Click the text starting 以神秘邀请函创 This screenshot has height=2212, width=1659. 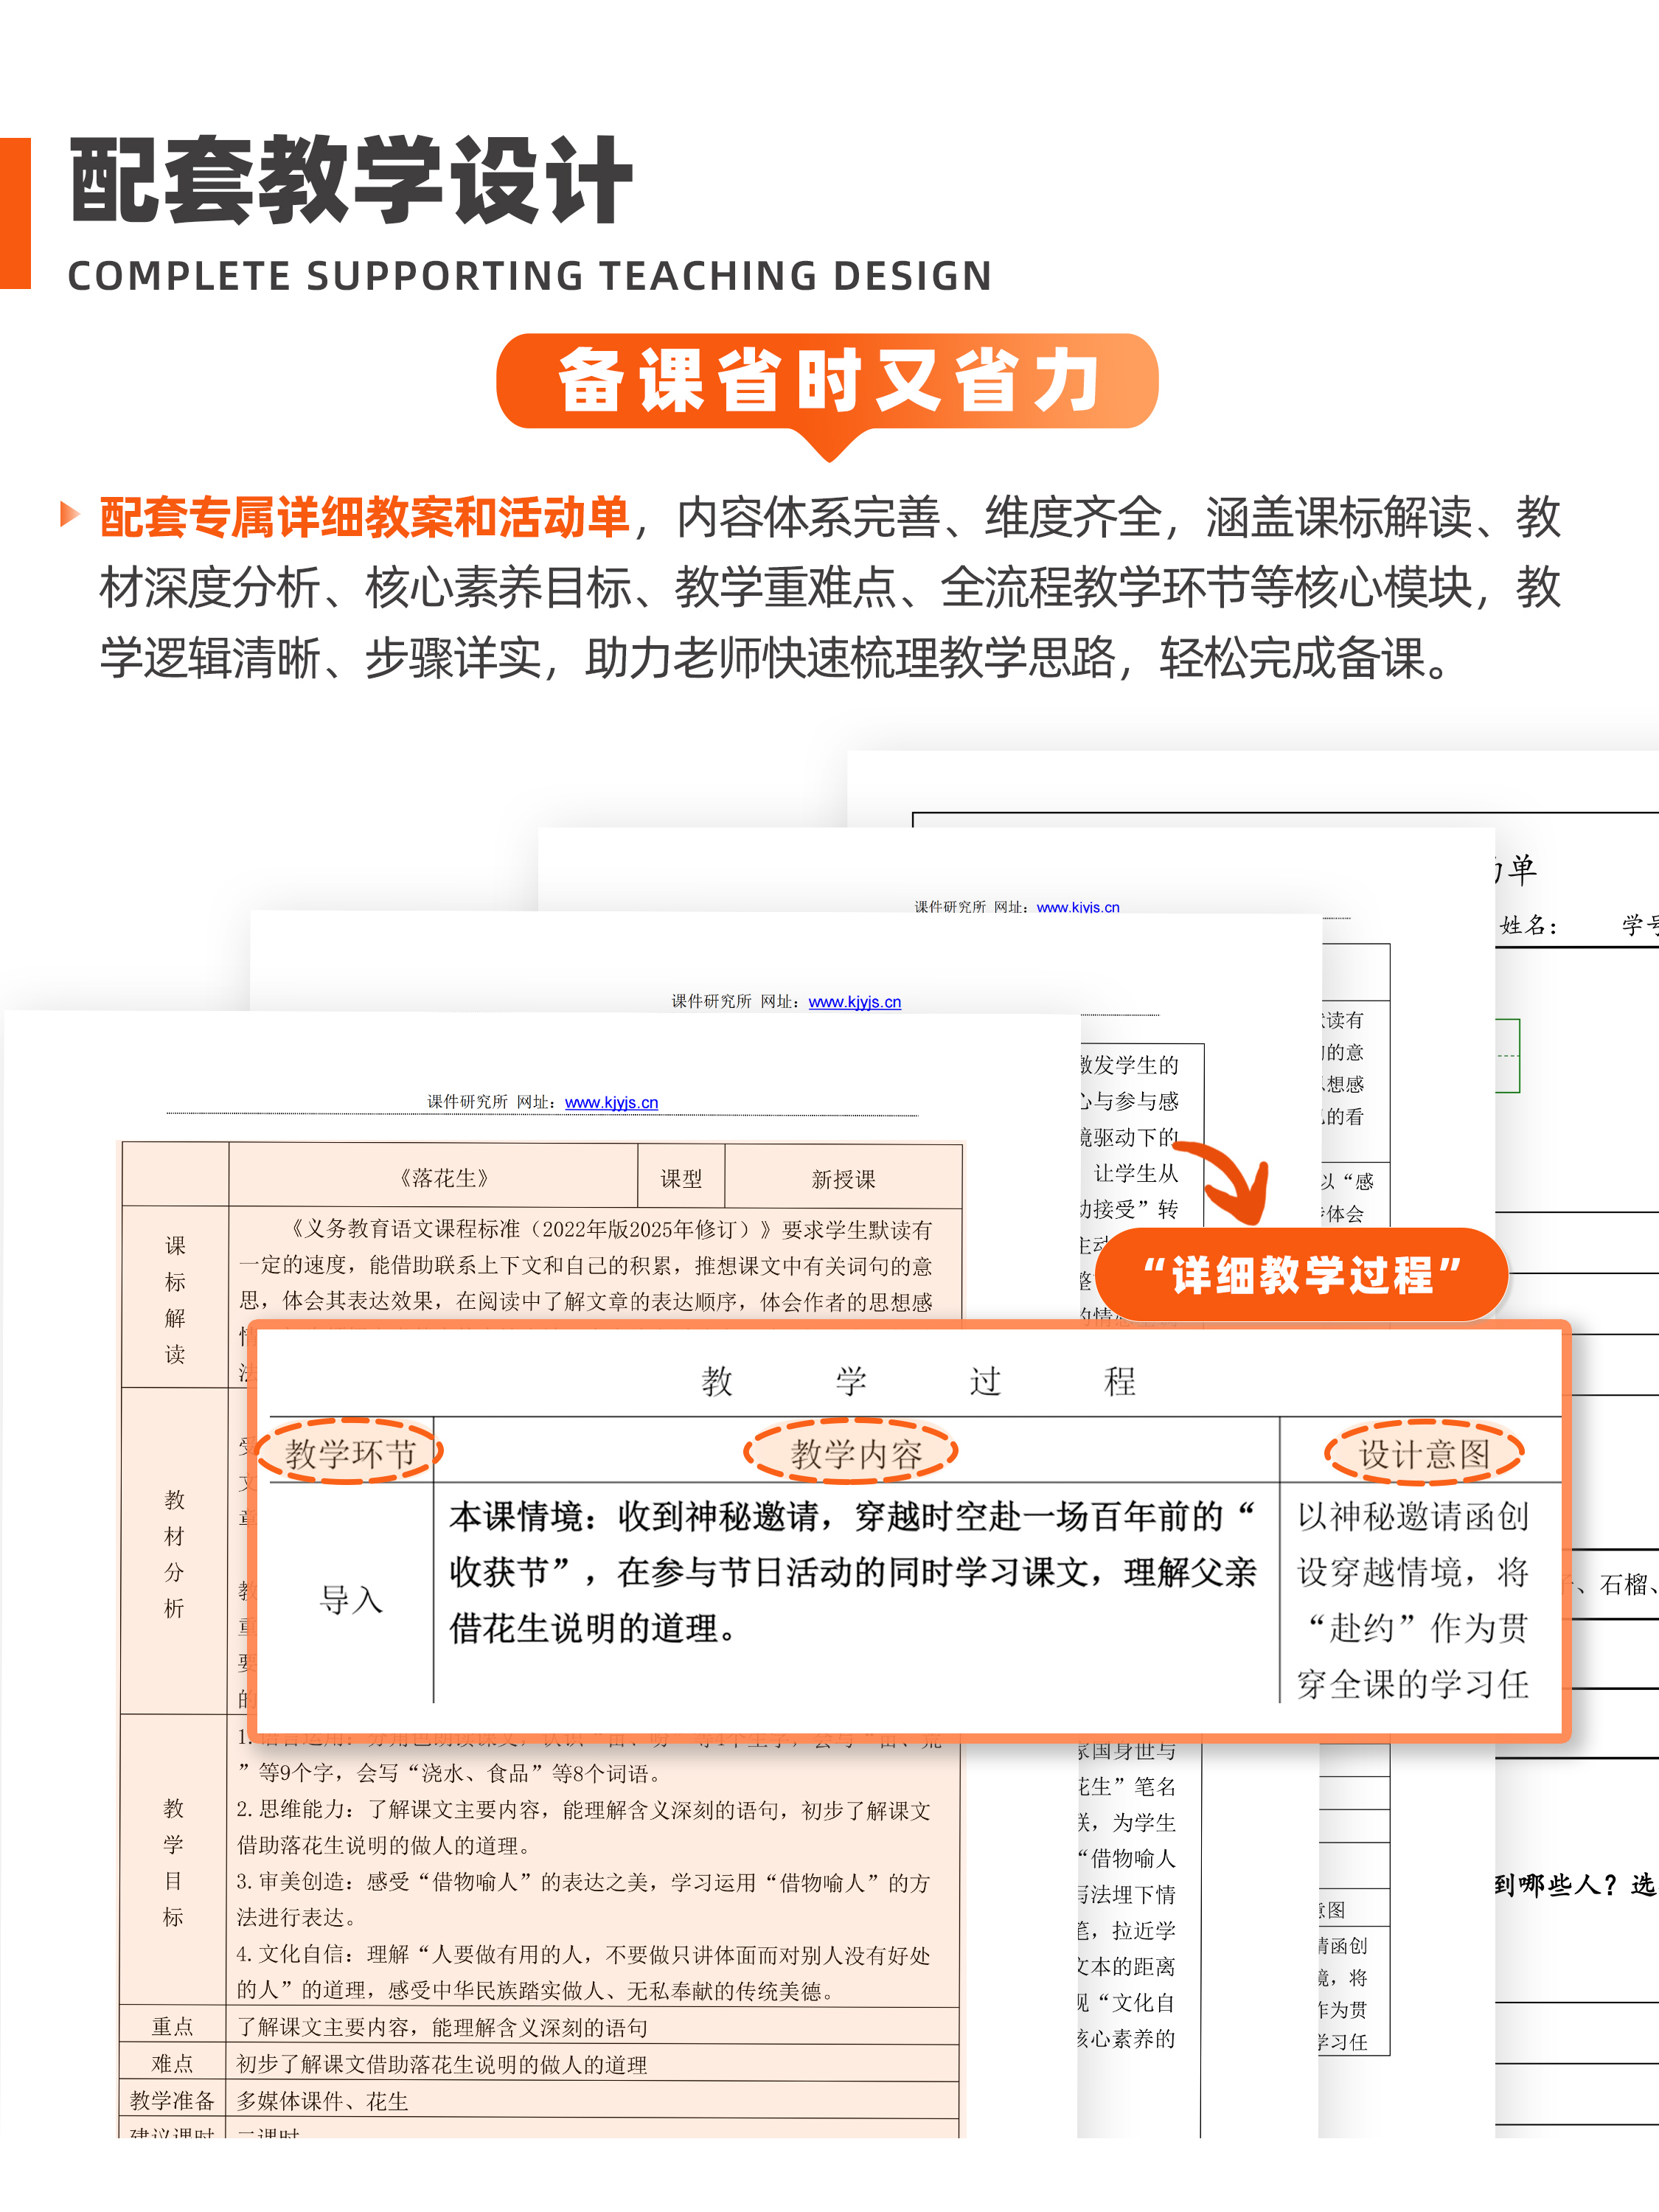pyautogui.click(x=1413, y=1600)
